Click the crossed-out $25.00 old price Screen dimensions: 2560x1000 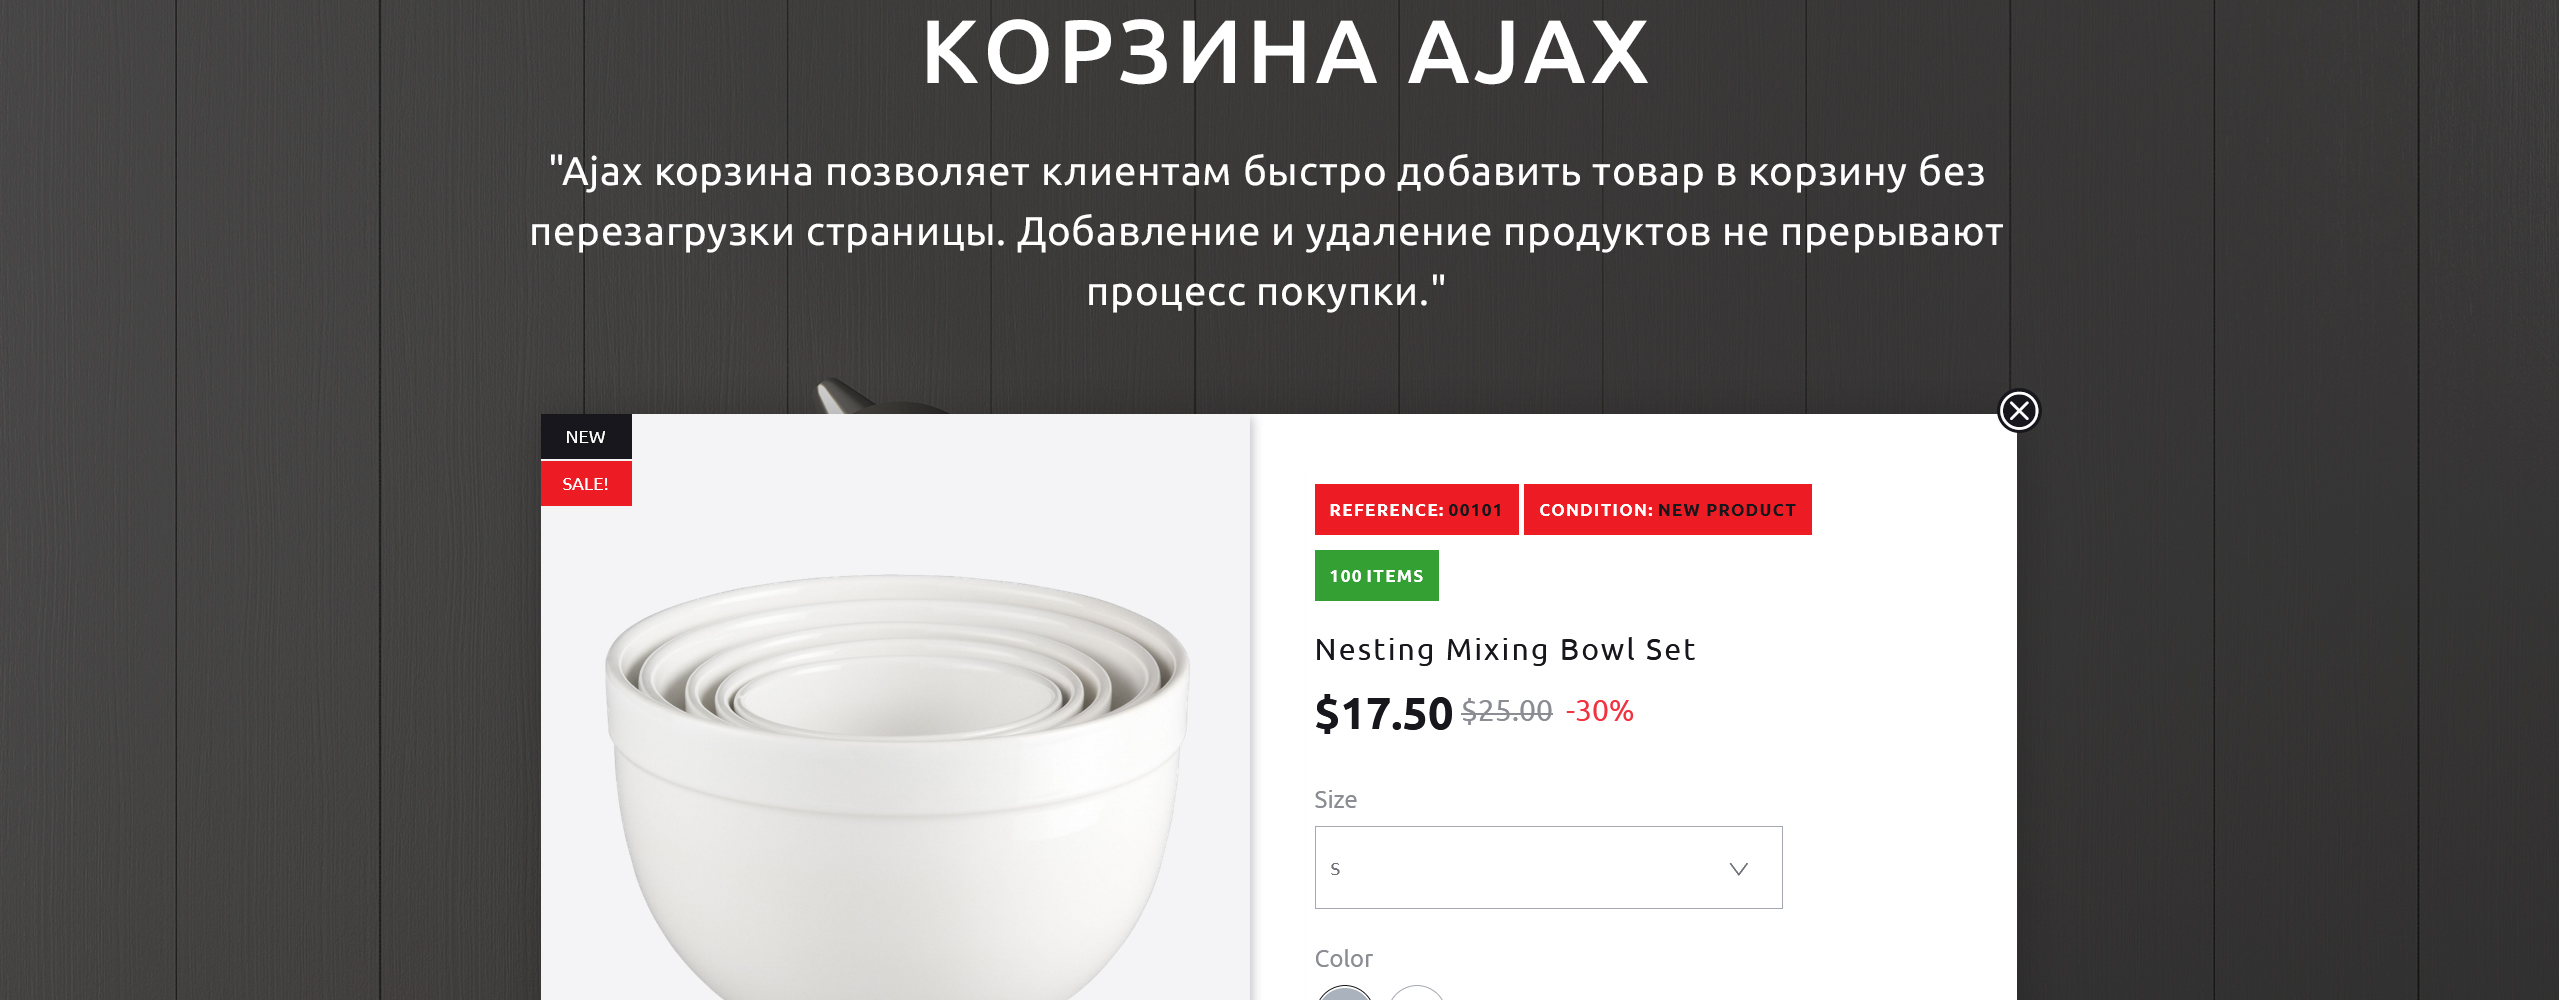coord(1506,711)
